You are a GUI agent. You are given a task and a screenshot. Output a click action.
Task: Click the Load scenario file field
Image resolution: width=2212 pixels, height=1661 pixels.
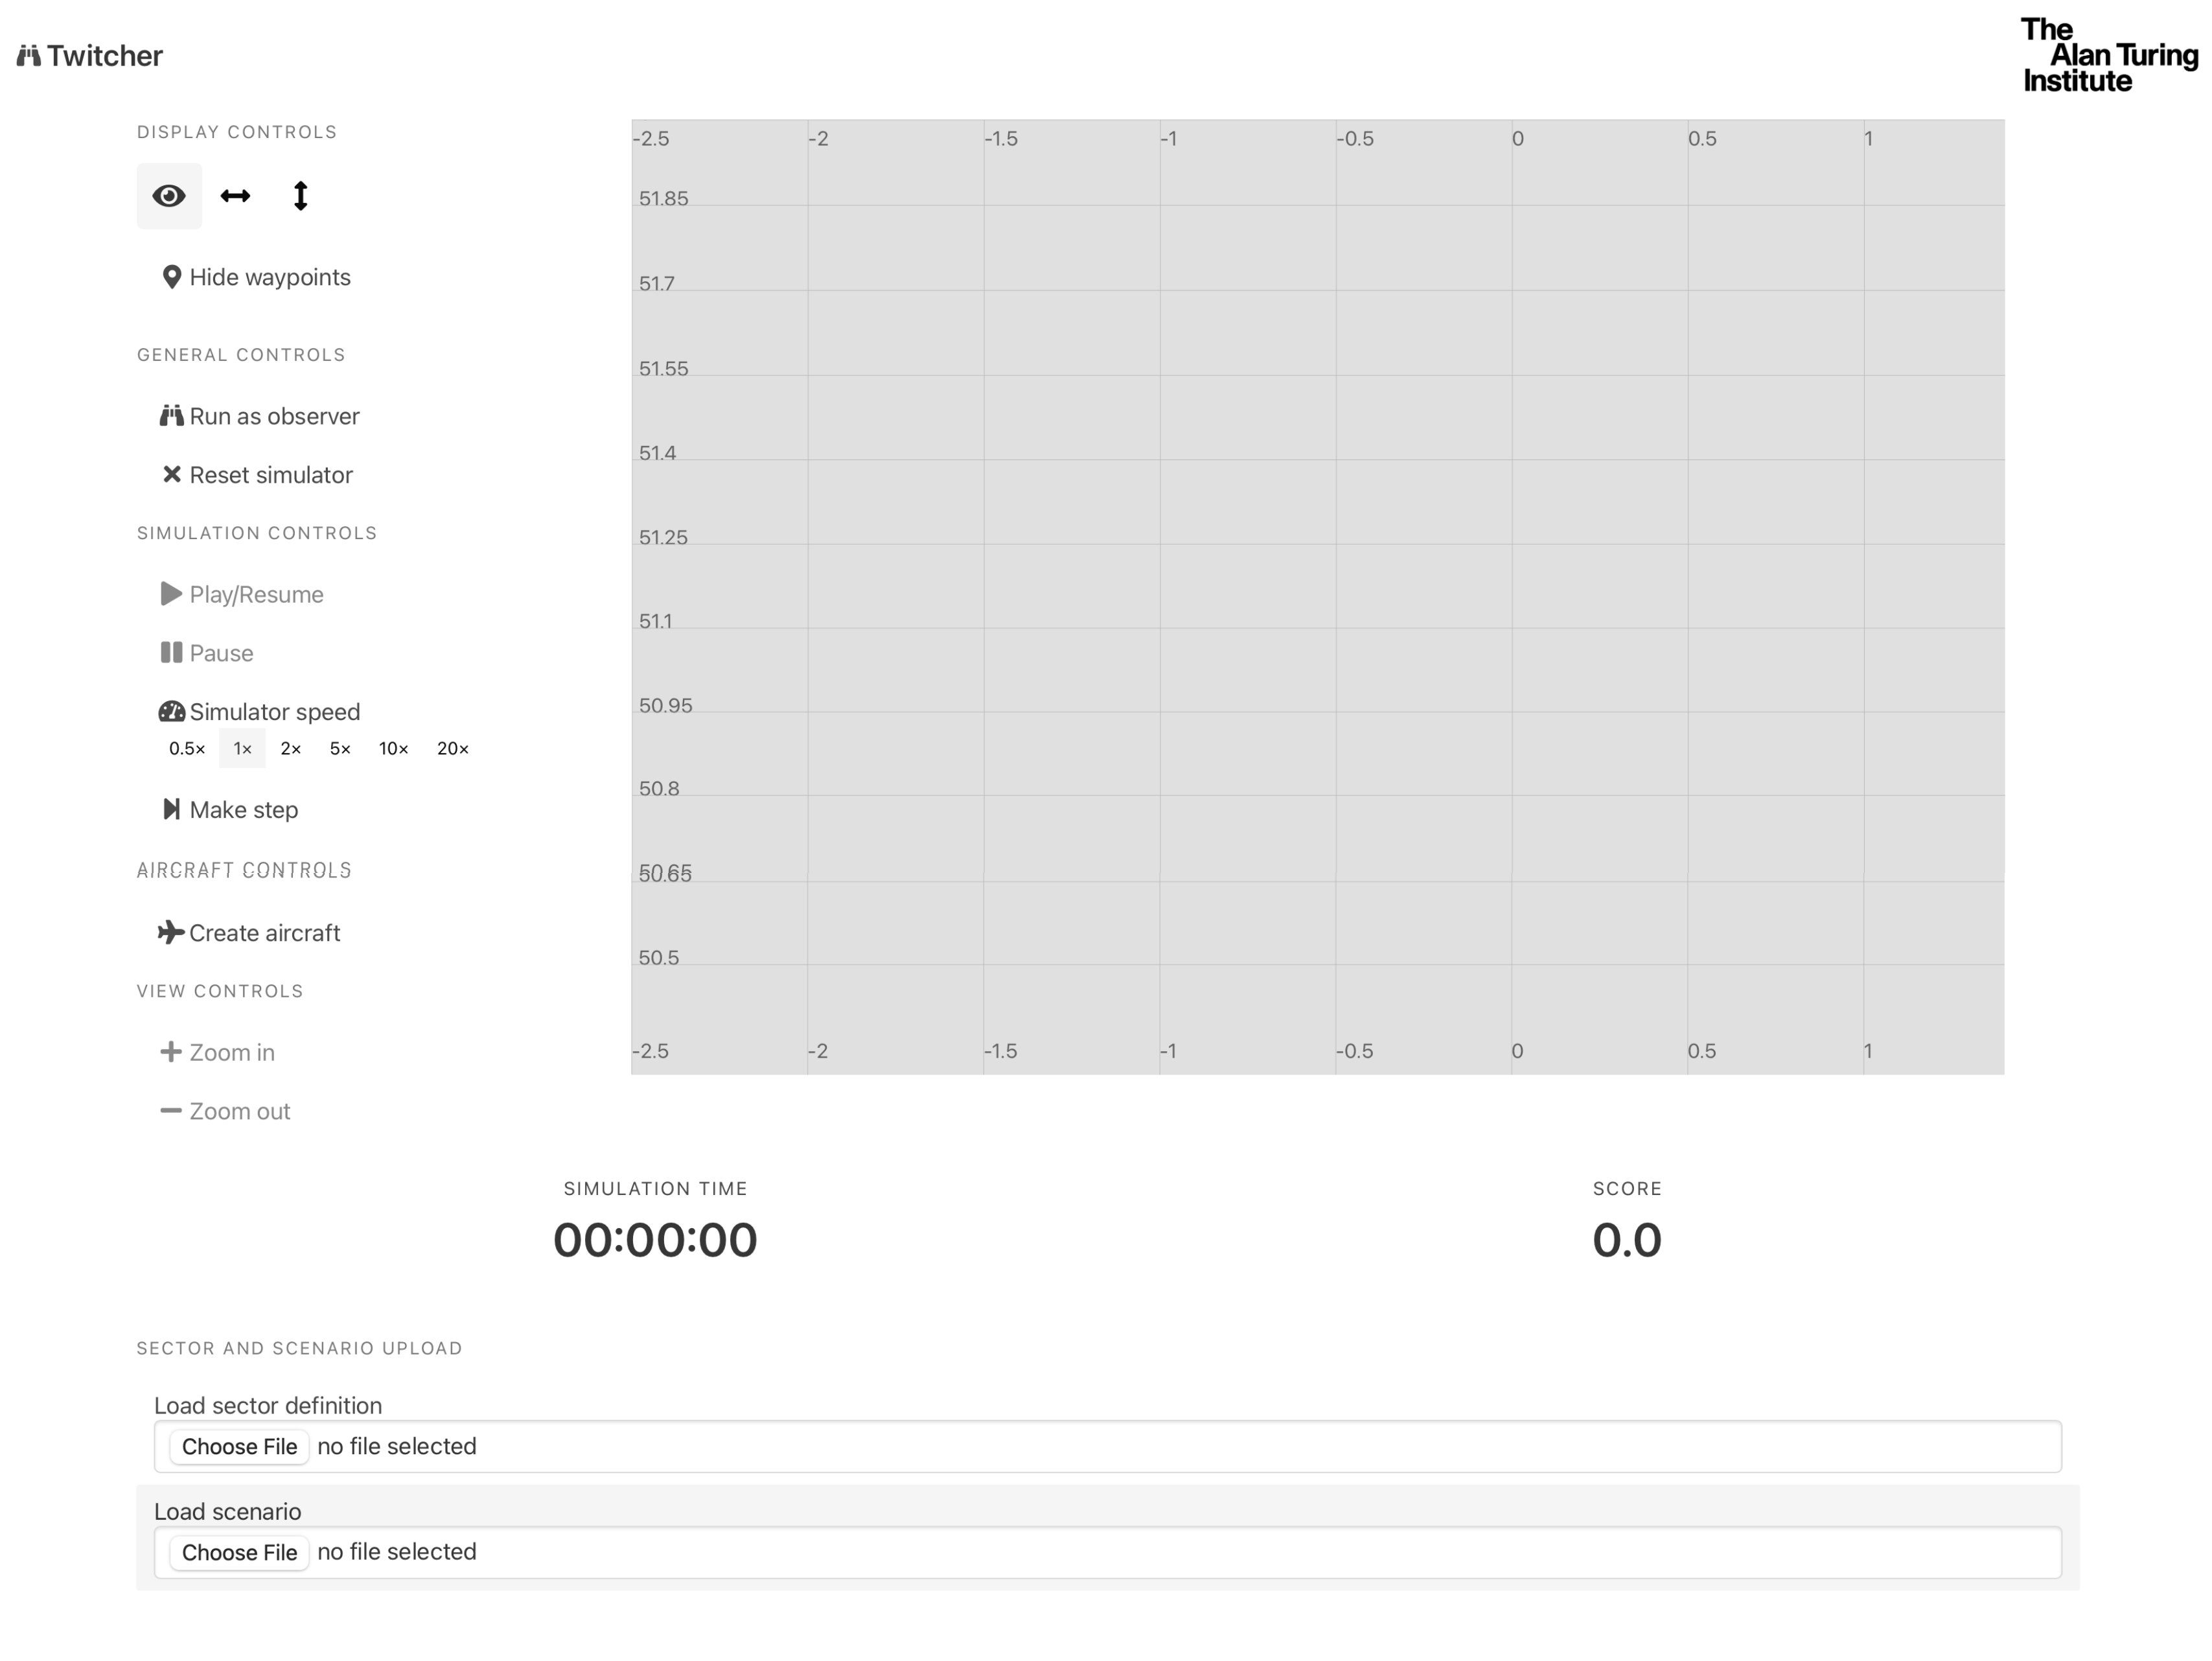tap(1107, 1553)
